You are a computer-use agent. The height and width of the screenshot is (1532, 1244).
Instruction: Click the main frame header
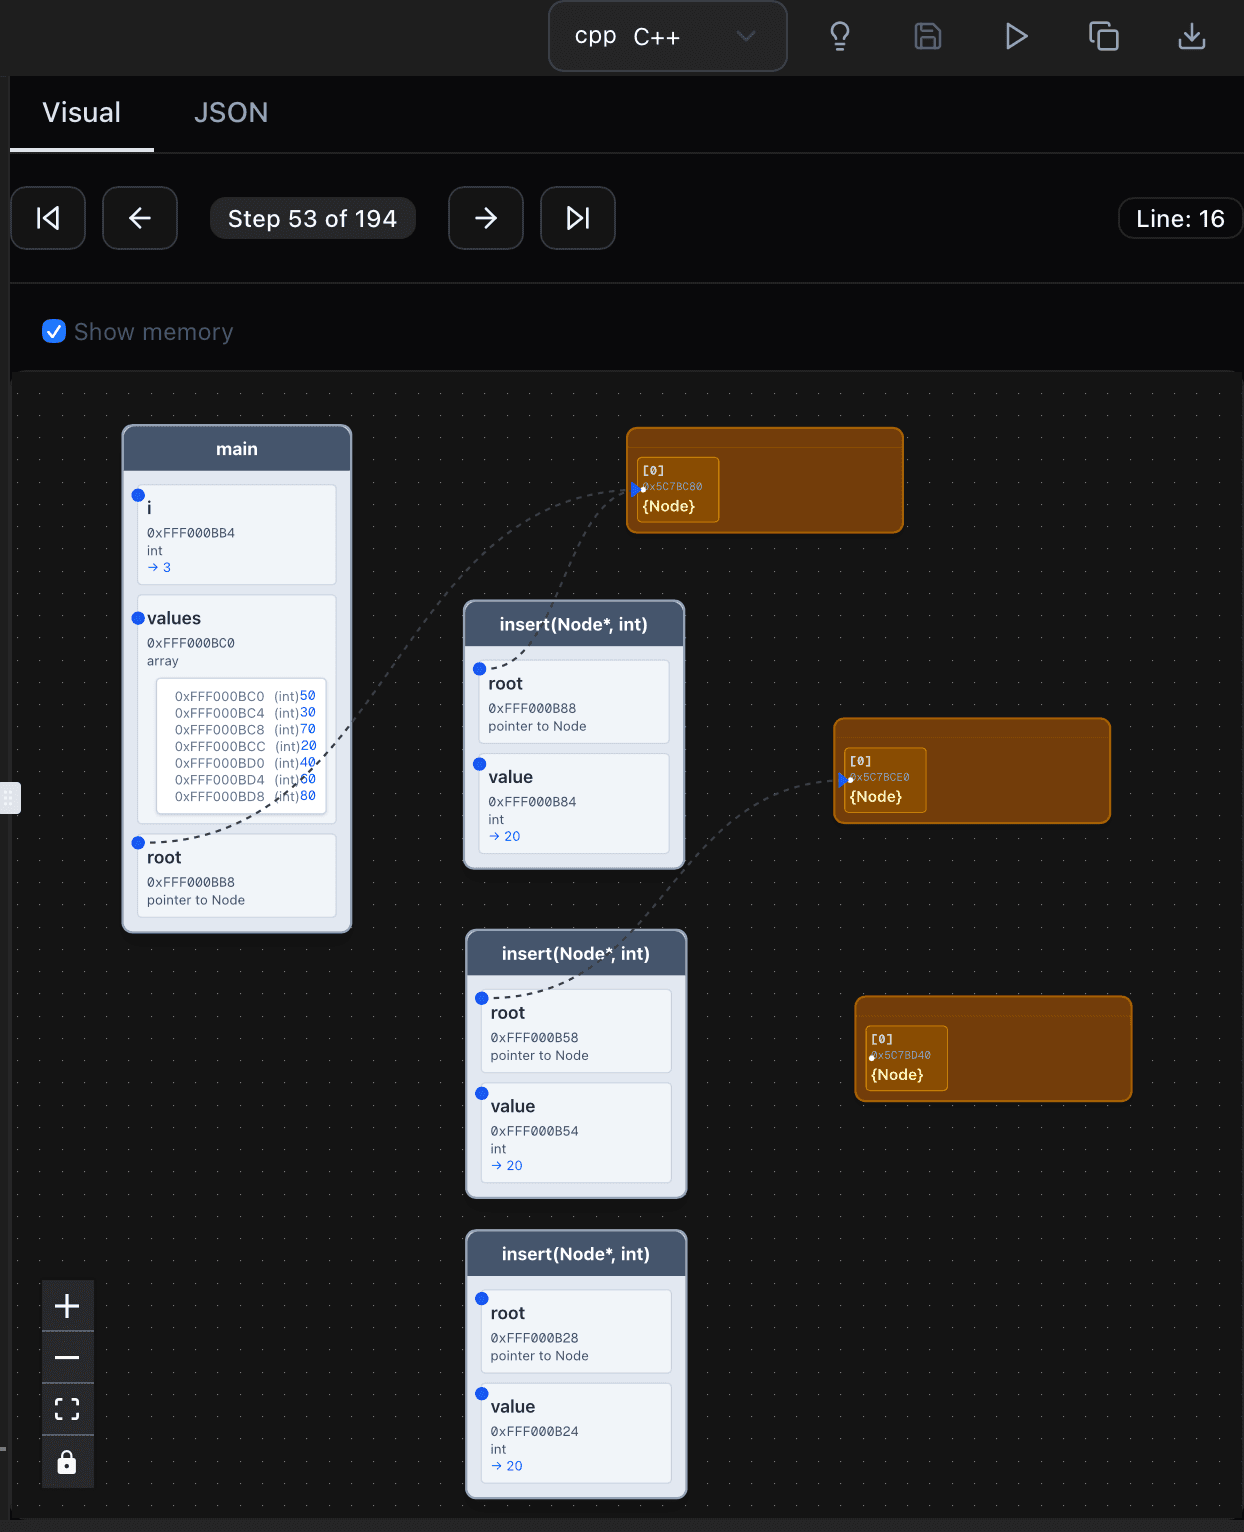point(237,449)
